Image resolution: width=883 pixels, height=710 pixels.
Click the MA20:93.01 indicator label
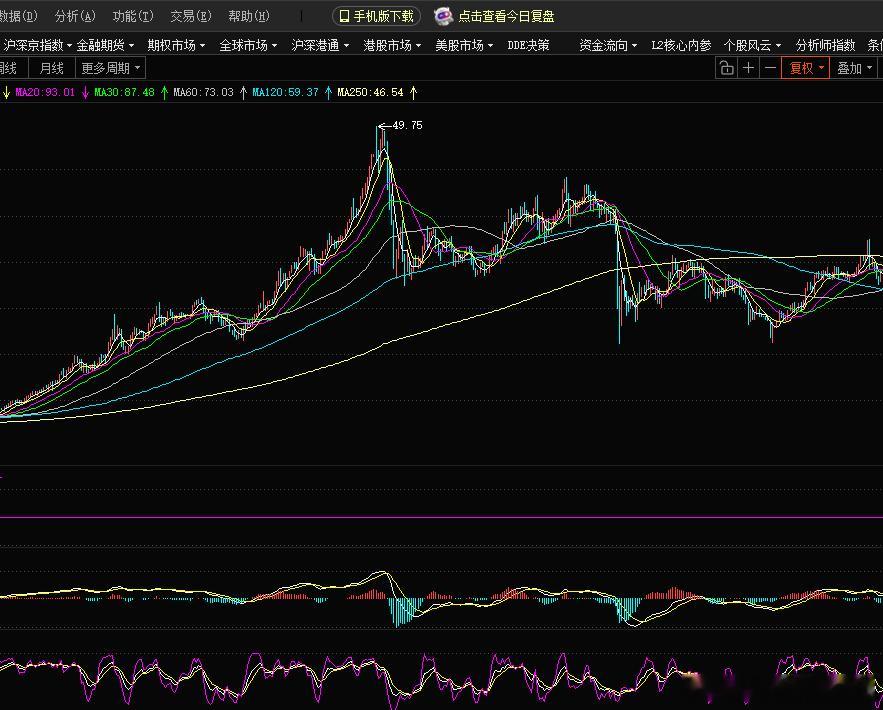(x=45, y=92)
